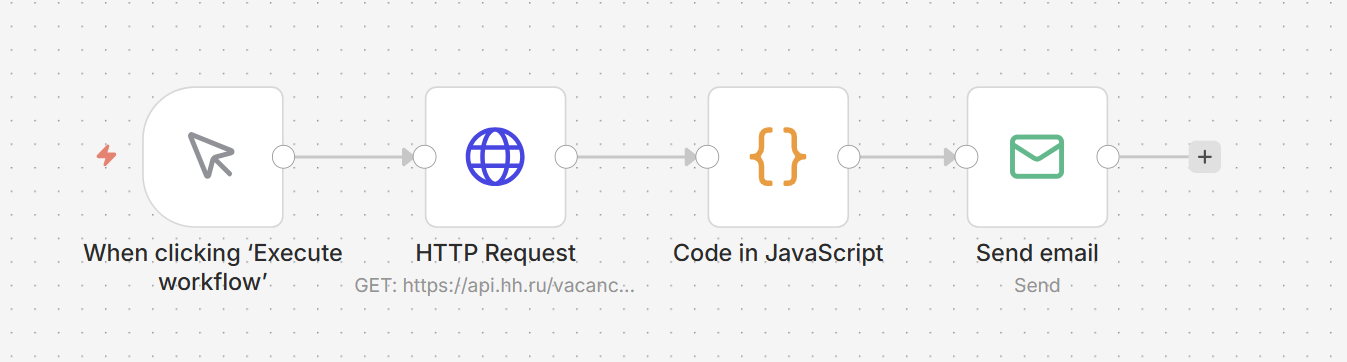Click the Code node input connector

pos(708,157)
